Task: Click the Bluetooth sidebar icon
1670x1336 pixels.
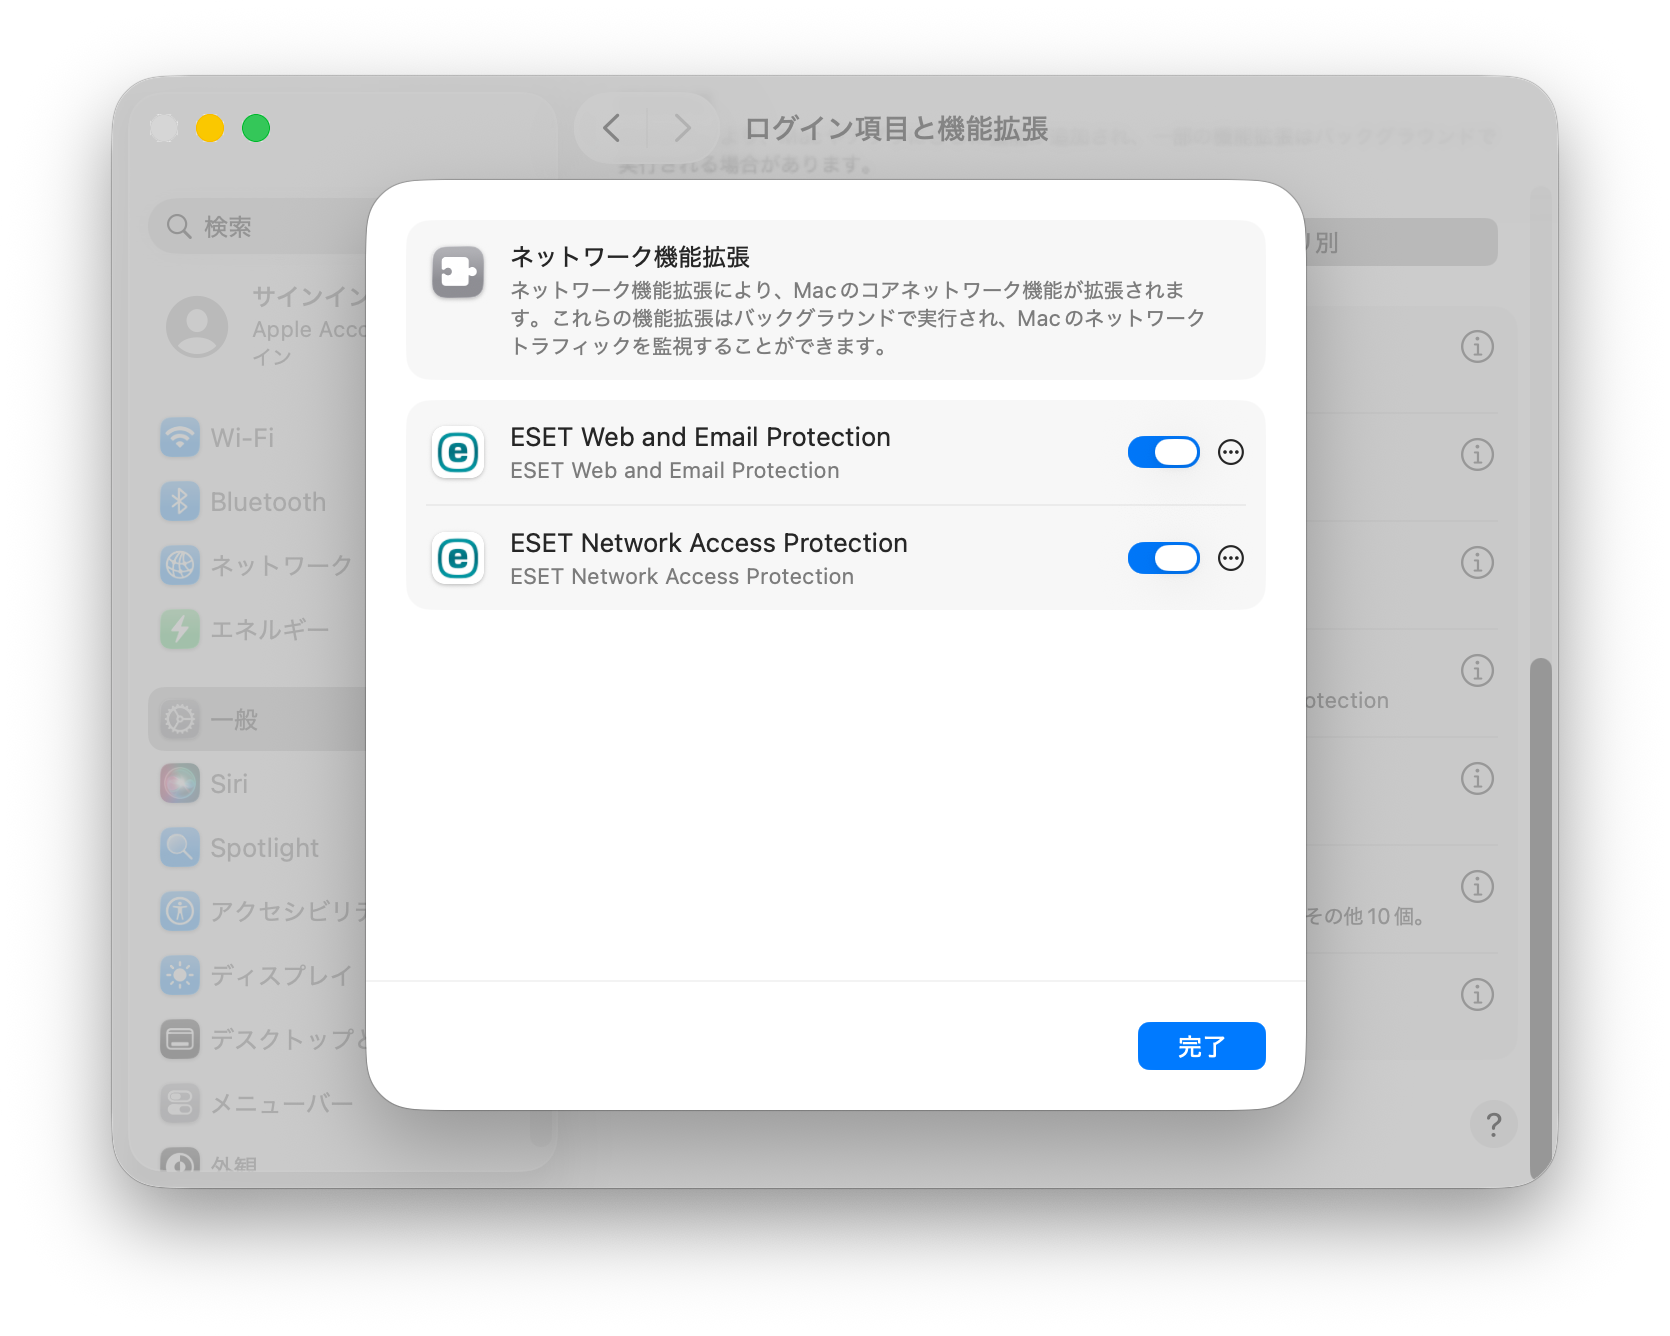Action: [x=180, y=502]
